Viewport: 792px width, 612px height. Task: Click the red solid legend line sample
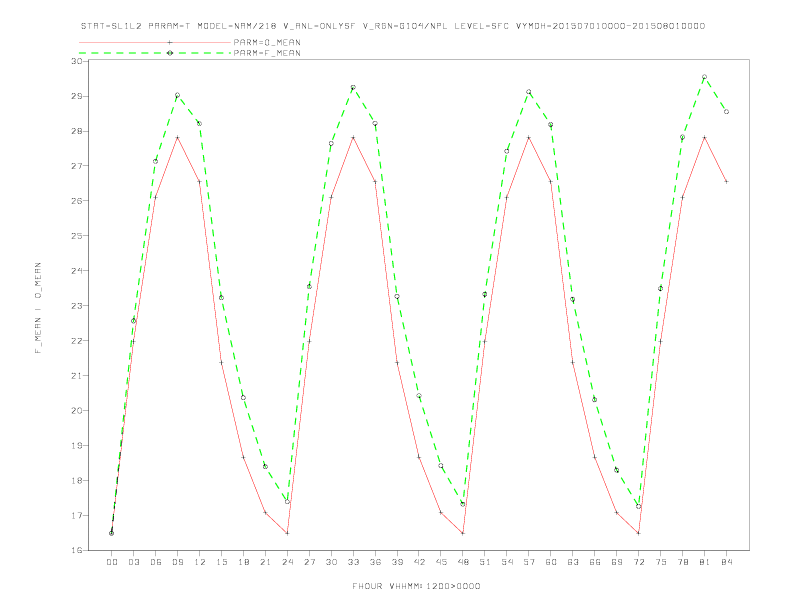tap(155, 42)
